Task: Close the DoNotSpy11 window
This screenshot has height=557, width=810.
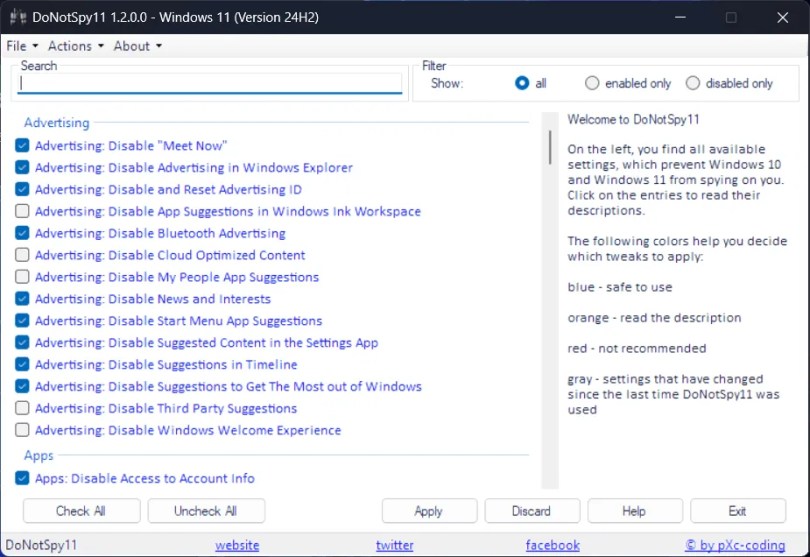Action: click(783, 17)
